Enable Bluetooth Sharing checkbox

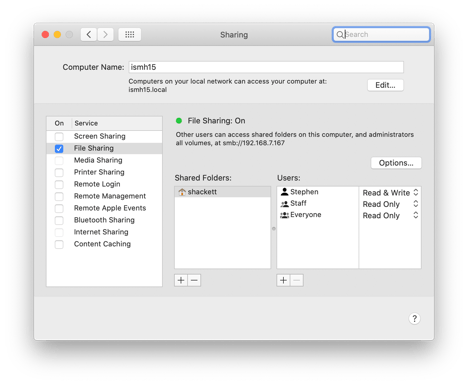click(59, 220)
